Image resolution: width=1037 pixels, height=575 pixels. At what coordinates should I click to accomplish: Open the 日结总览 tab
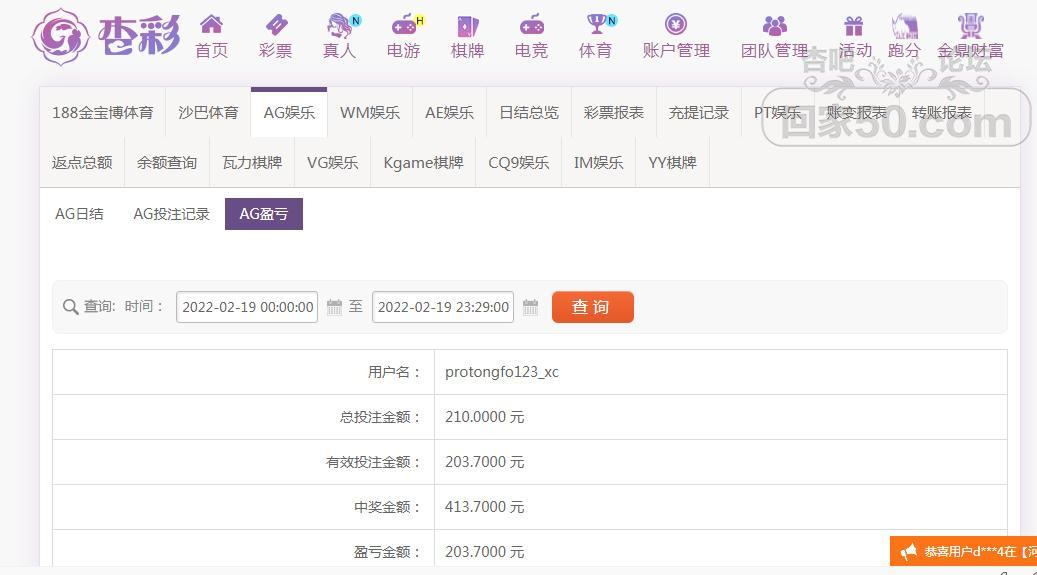click(x=528, y=112)
